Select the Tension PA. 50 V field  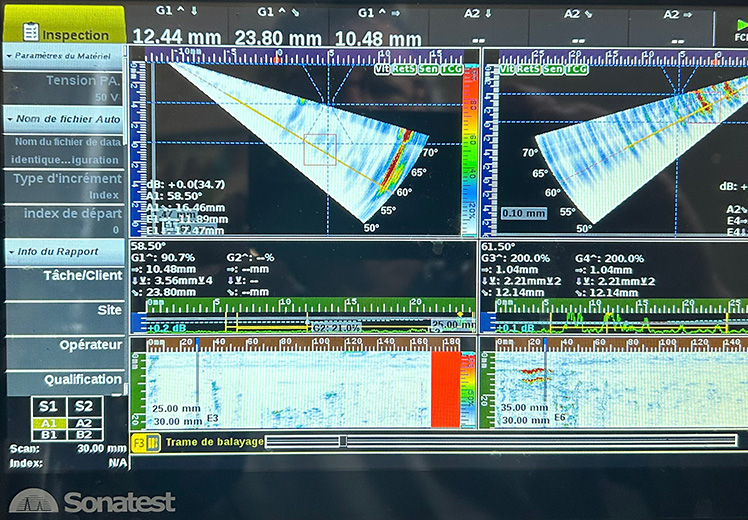pos(64,88)
